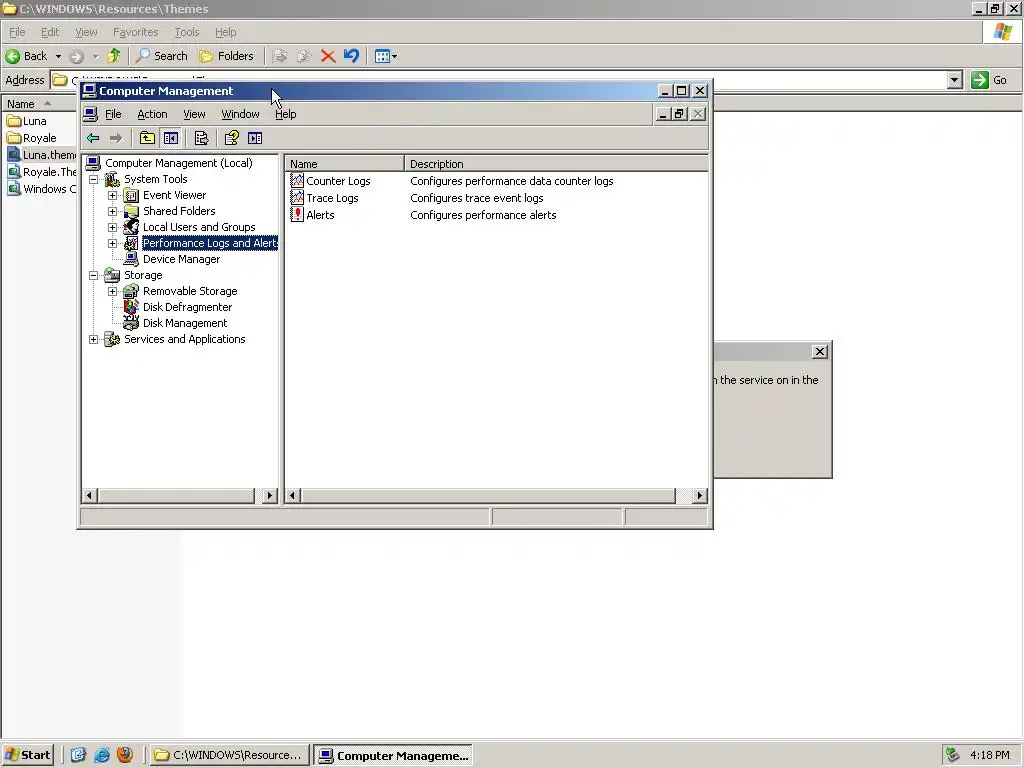
Task: Open the Window menu
Action: tap(240, 114)
